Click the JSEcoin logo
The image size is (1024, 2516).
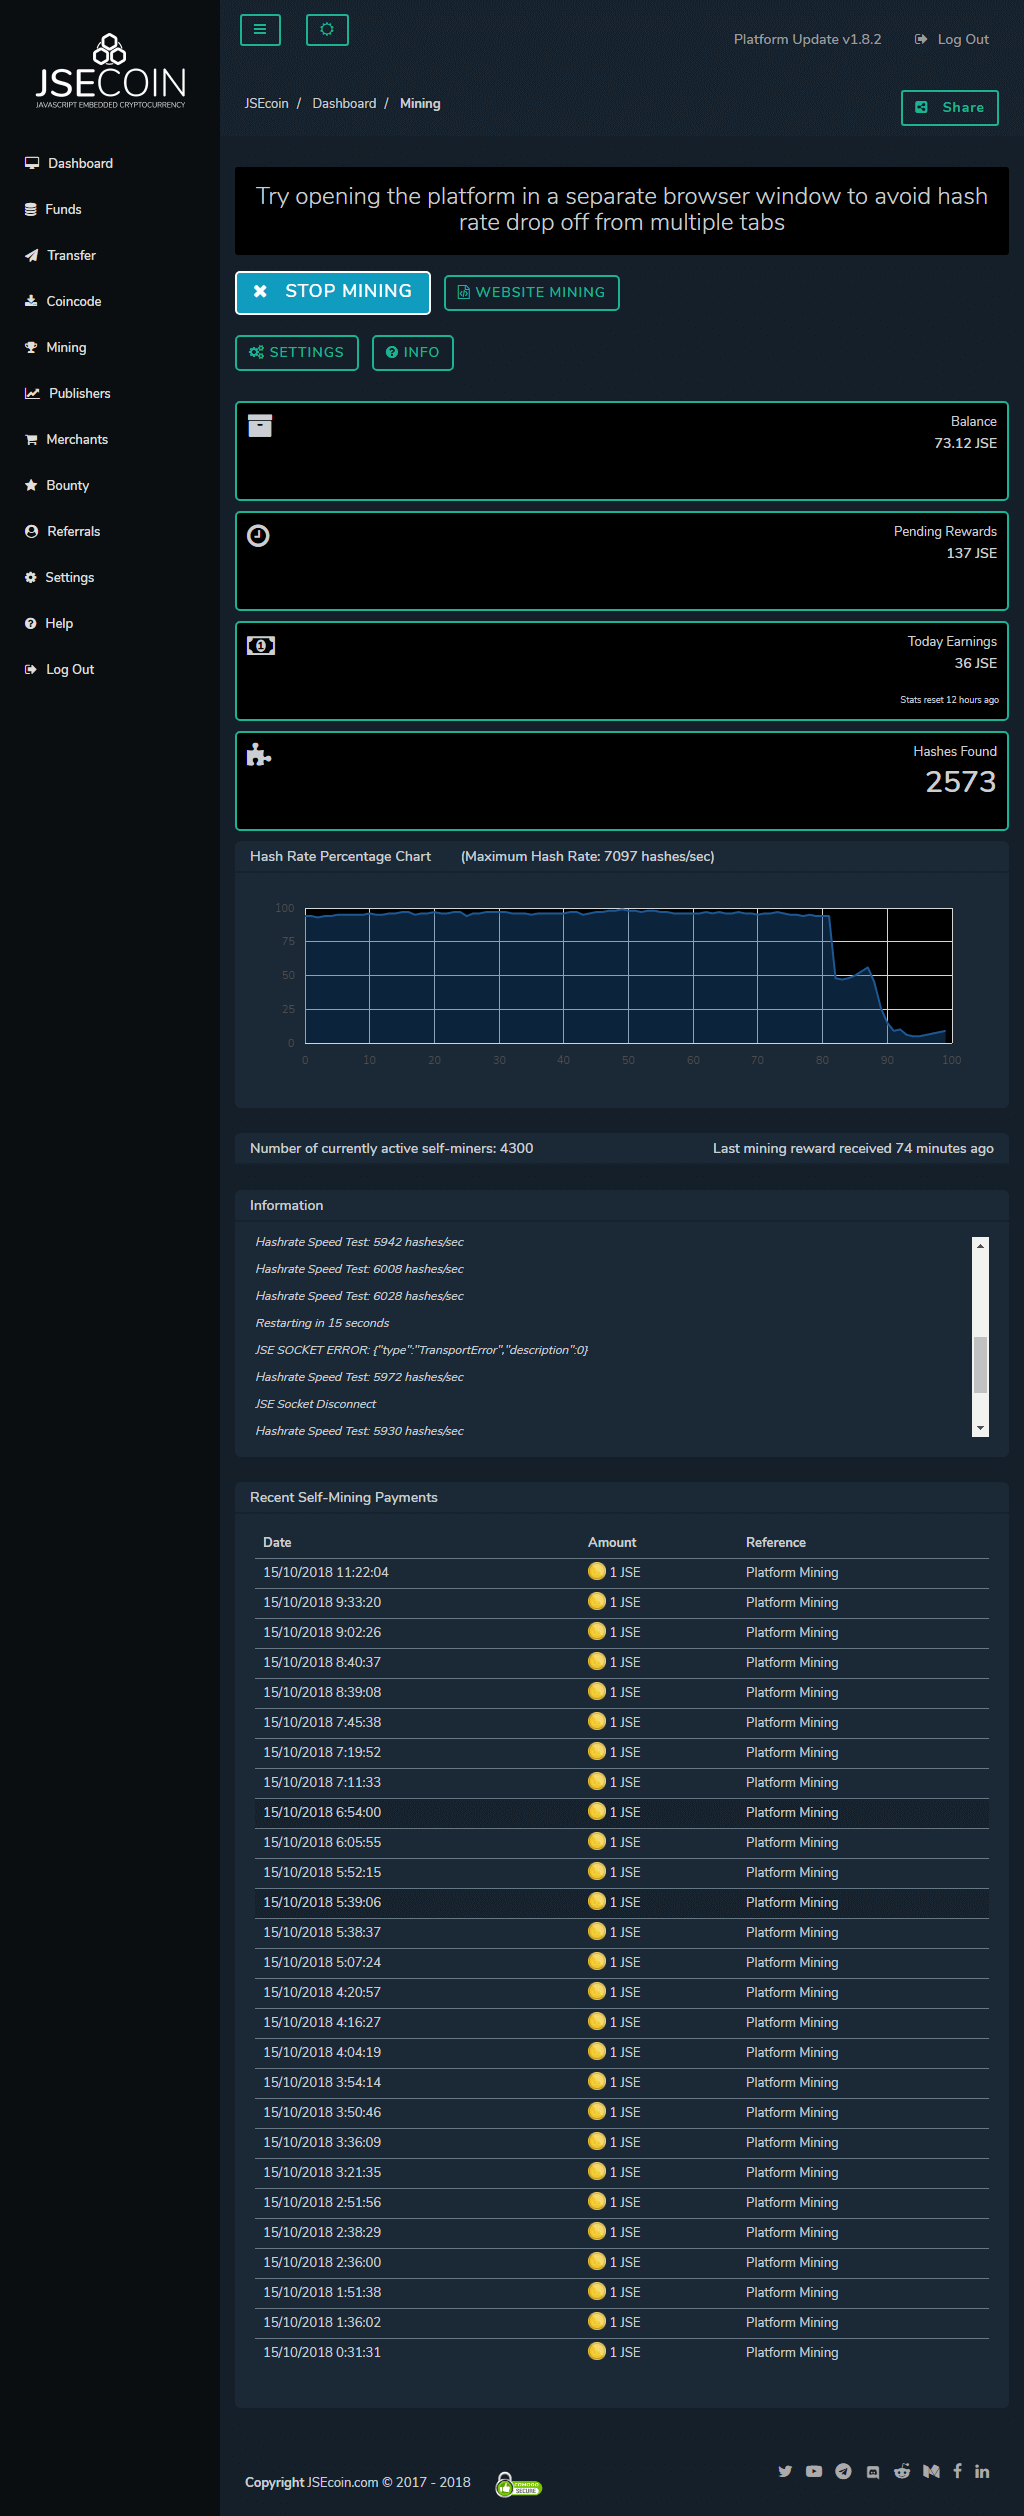(110, 71)
